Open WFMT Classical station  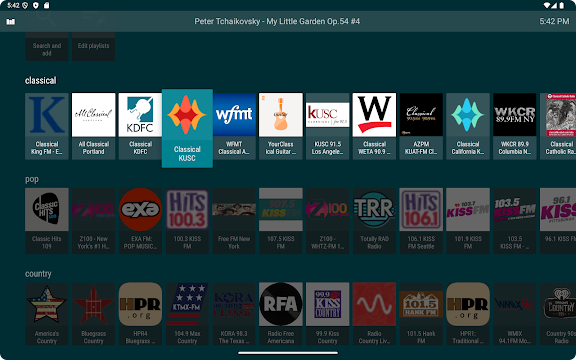coord(234,126)
